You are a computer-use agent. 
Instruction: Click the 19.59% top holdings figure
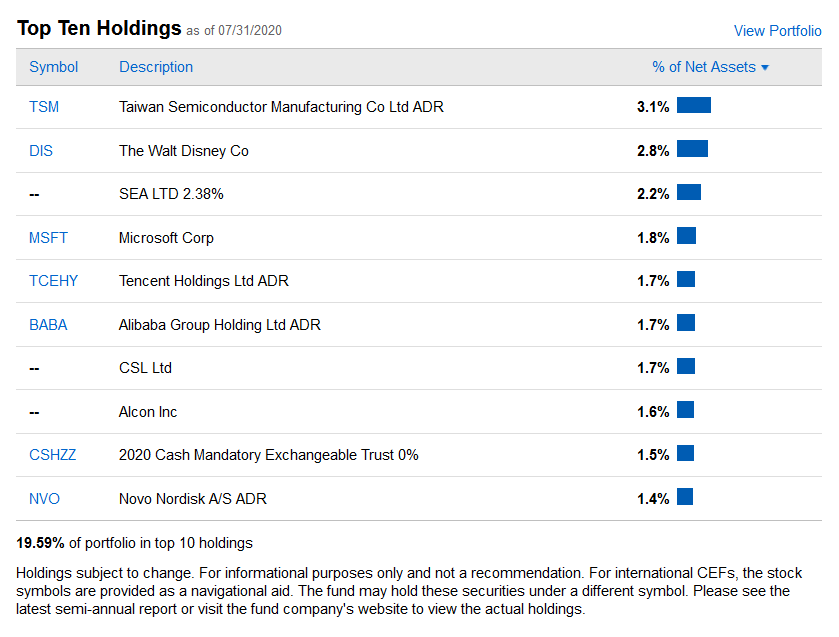tap(40, 543)
